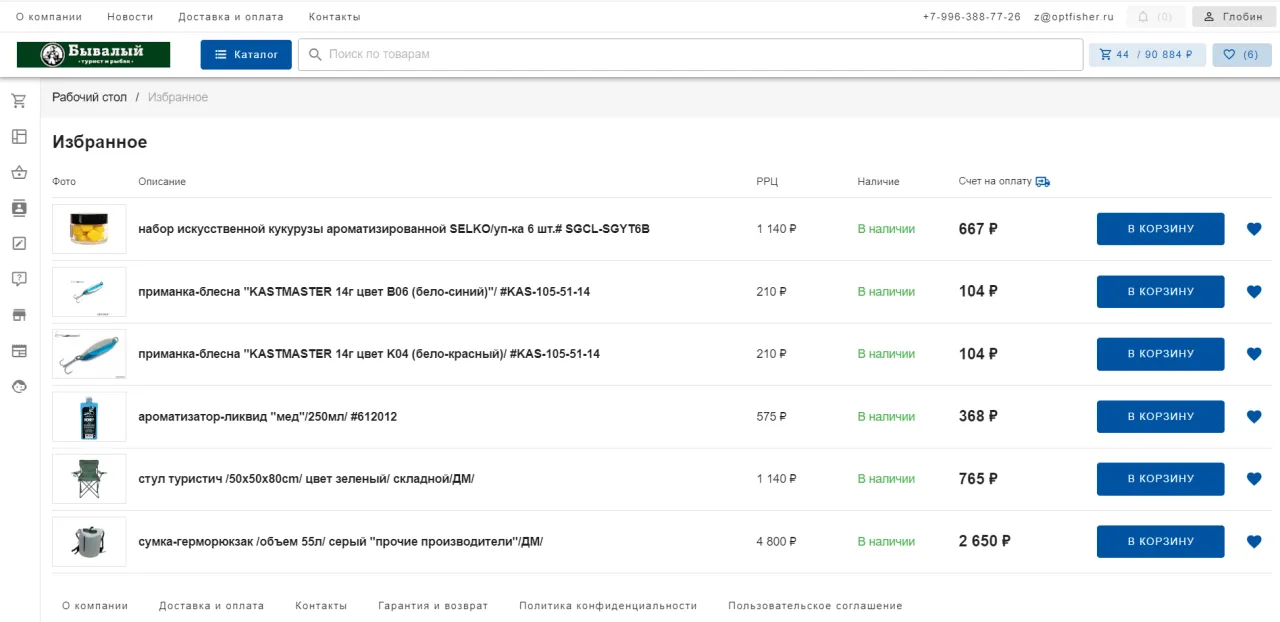Open the cart icon in the left sidebar
This screenshot has height=622, width=1280.
pyautogui.click(x=18, y=100)
